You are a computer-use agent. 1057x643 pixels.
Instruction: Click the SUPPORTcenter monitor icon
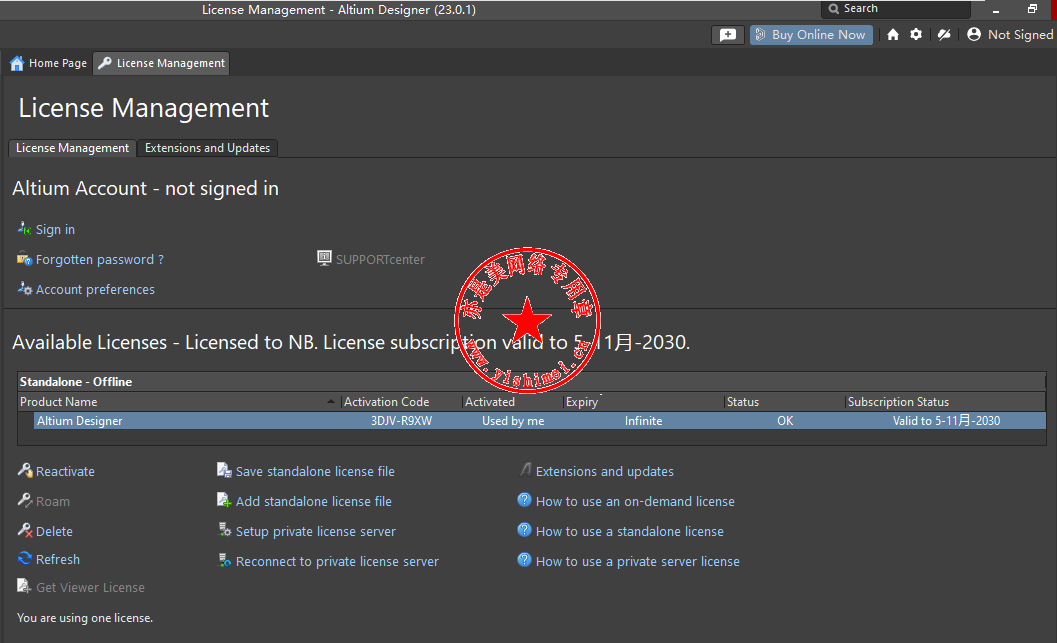point(324,258)
